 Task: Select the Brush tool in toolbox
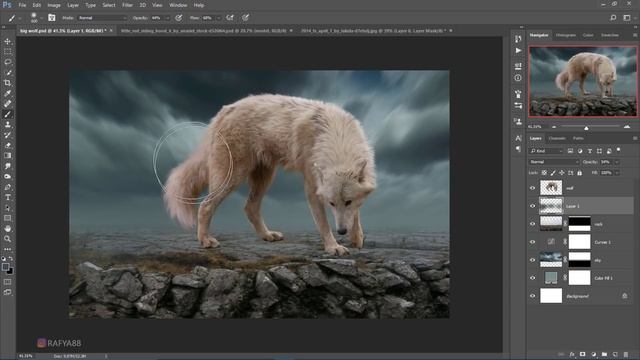[x=8, y=114]
